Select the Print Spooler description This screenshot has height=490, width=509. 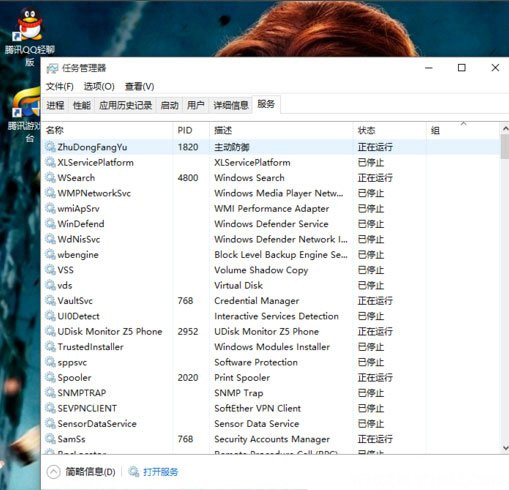coord(242,378)
